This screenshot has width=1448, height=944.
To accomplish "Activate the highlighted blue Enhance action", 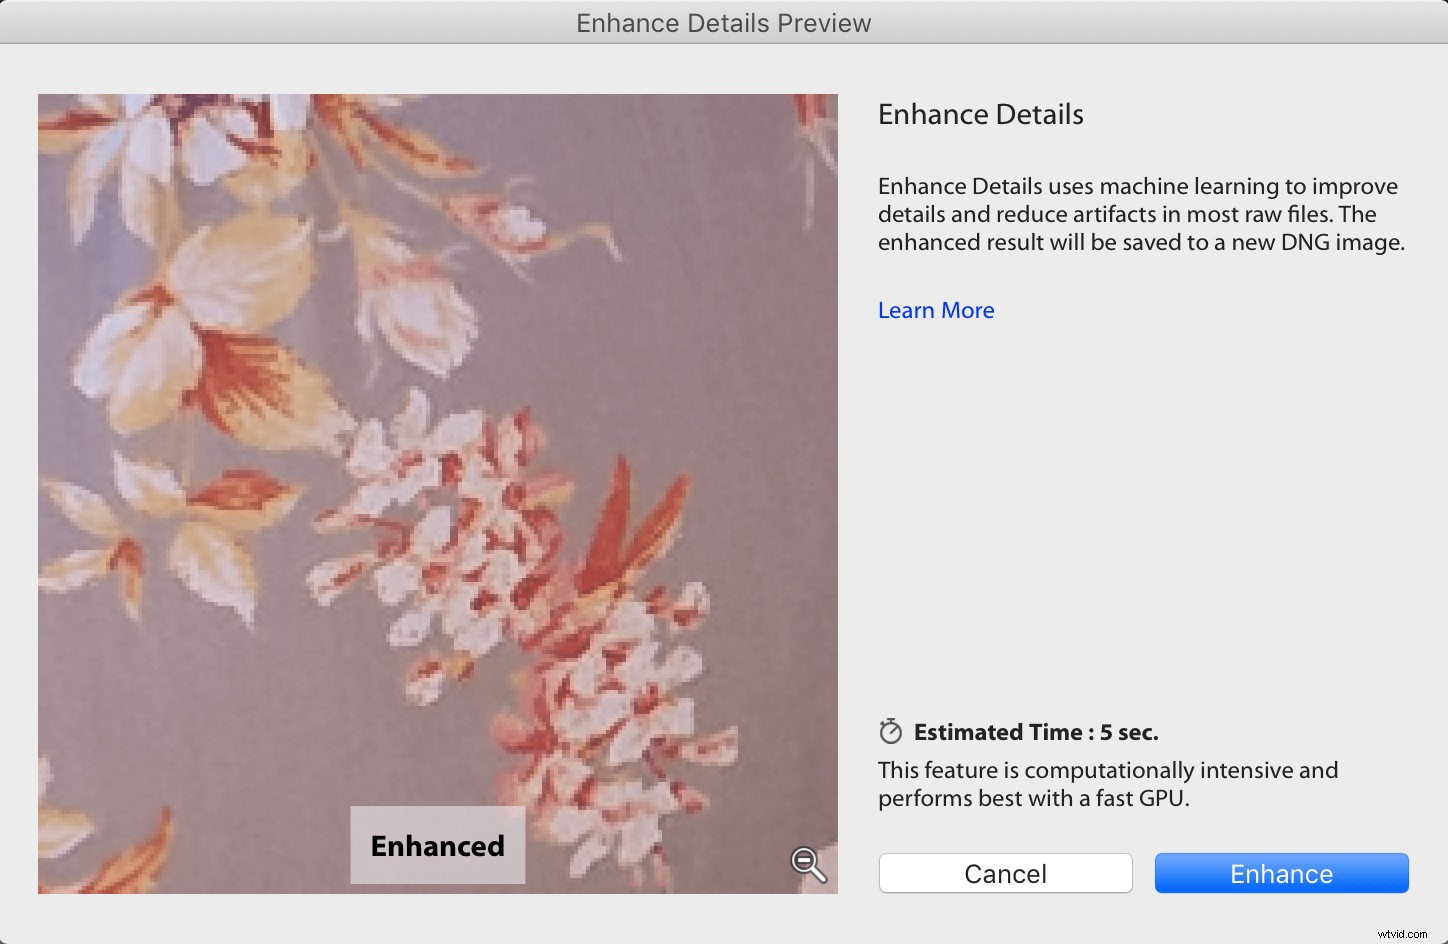I will [1281, 872].
